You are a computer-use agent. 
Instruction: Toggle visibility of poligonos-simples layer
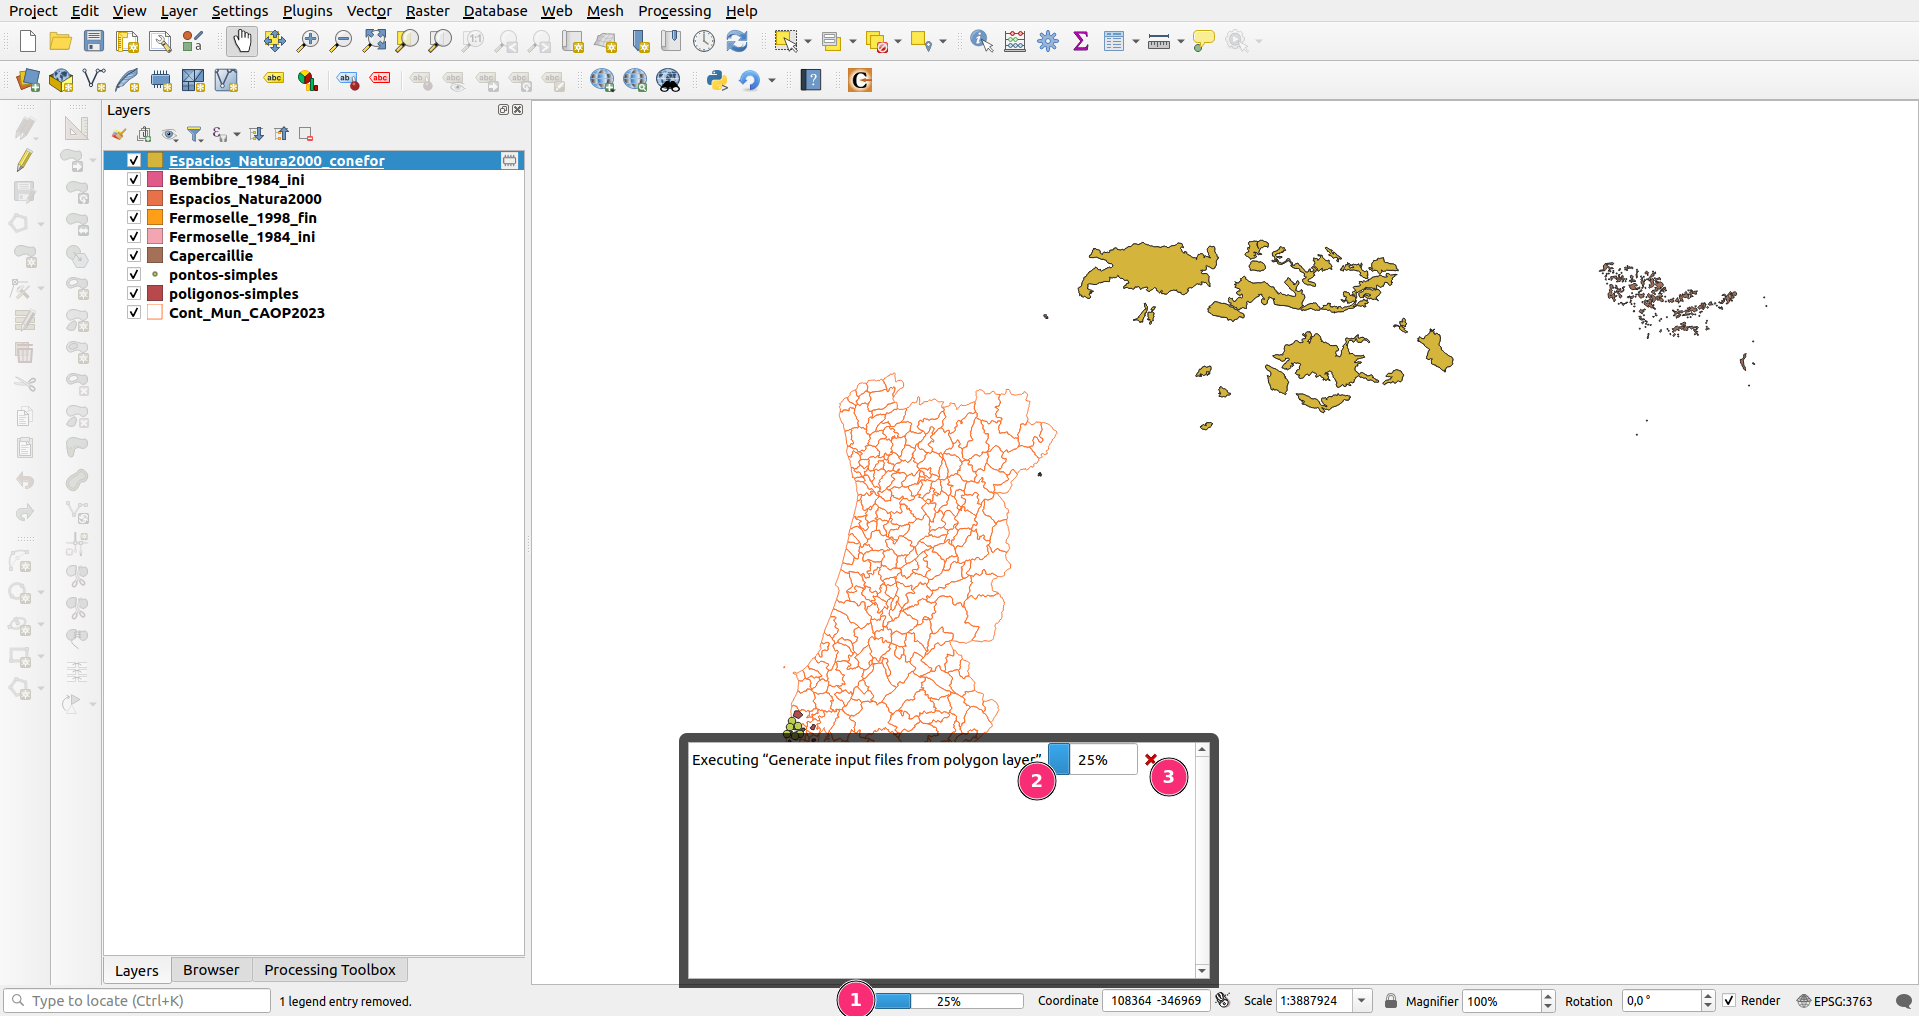133,293
